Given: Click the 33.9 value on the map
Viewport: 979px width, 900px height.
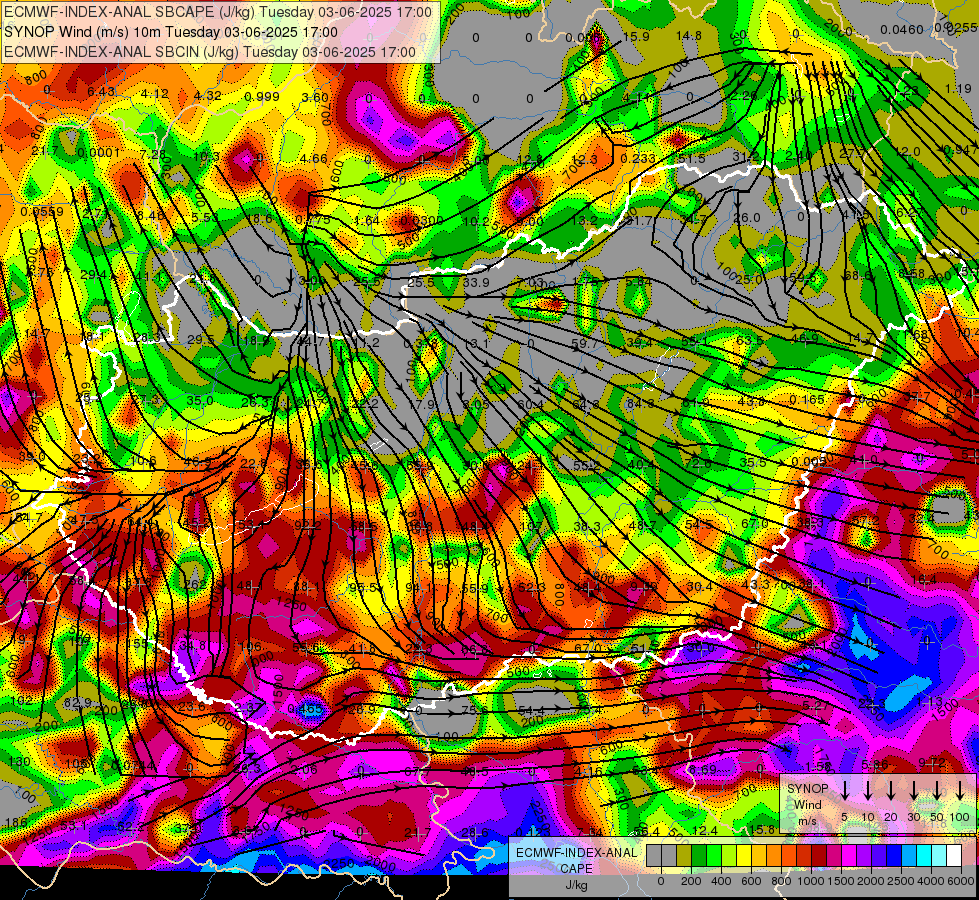Looking at the screenshot, I should point(476,282).
